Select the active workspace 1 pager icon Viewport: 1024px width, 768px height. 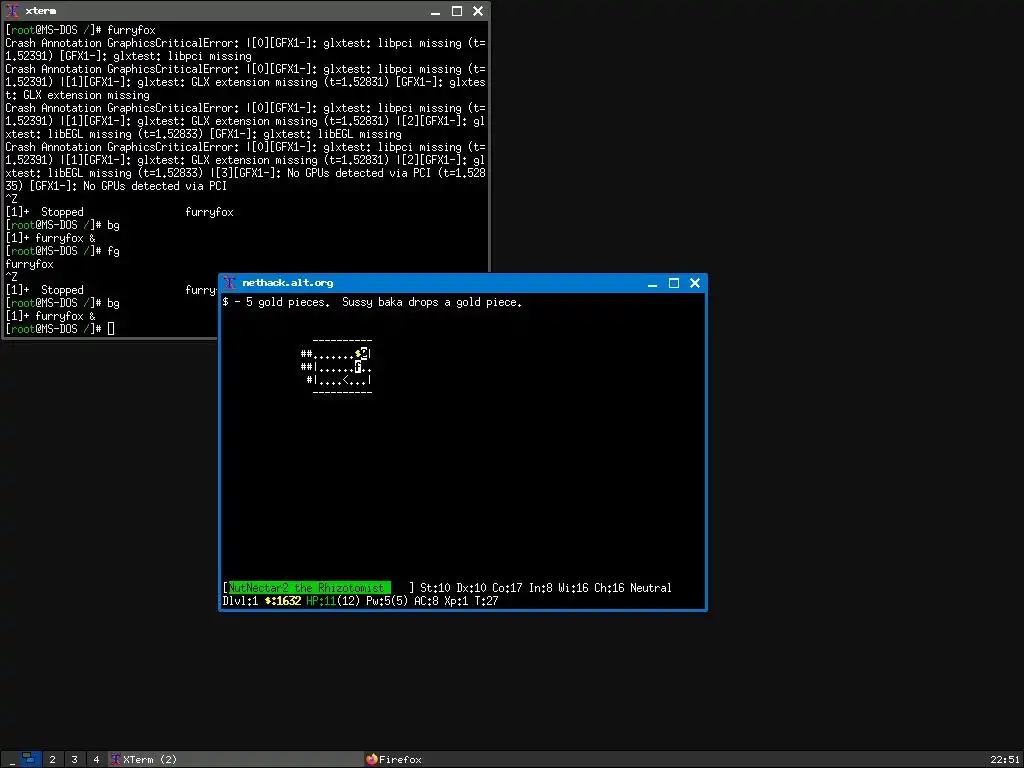tap(30, 760)
